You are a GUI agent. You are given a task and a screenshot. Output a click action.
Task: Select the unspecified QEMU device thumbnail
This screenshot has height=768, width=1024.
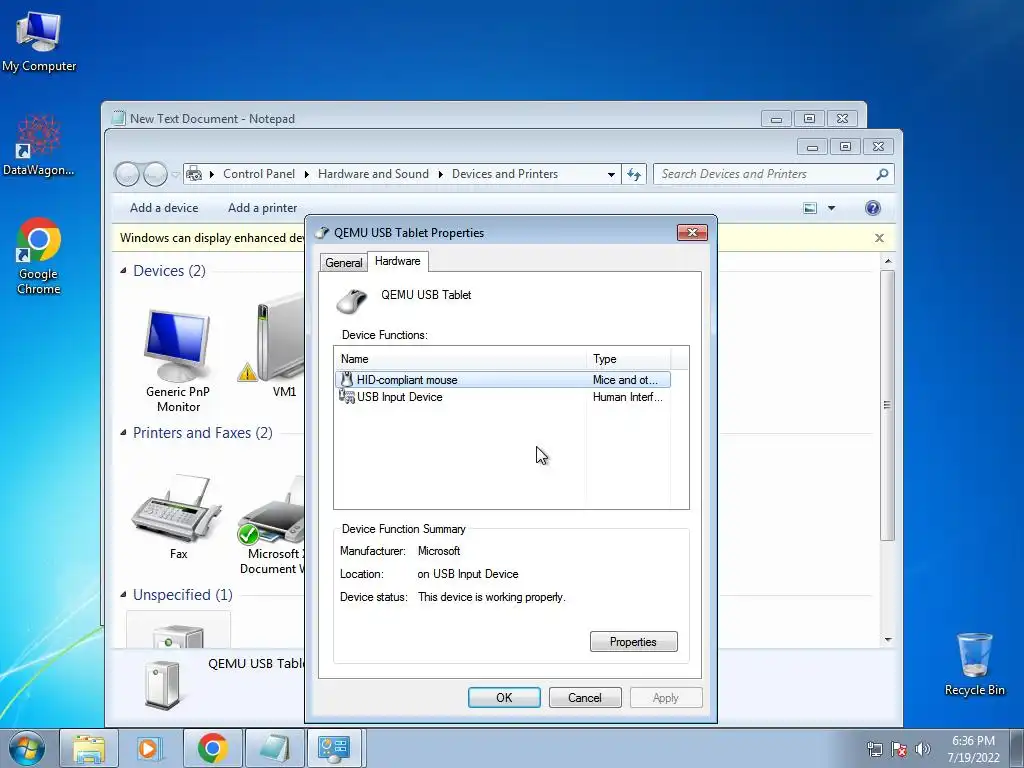[x=178, y=630]
